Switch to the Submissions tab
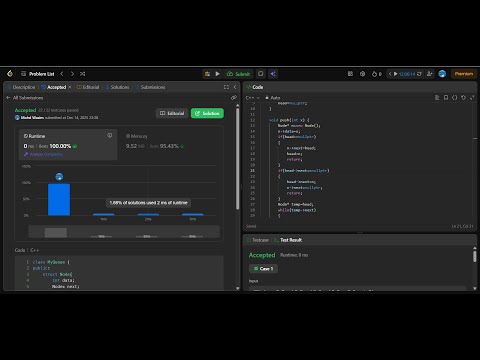The height and width of the screenshot is (360, 480). point(150,87)
